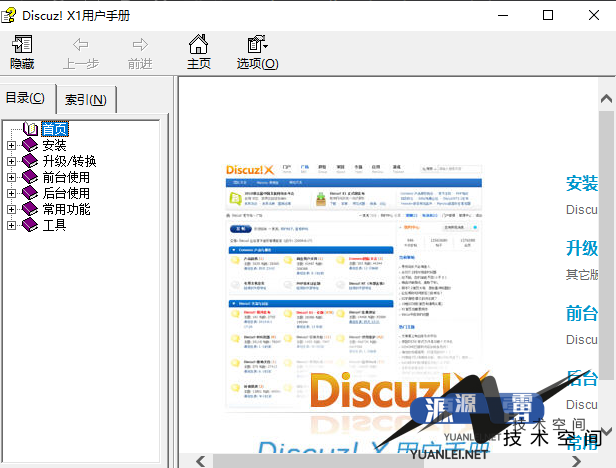Open the 安装 link in content pane

click(582, 184)
